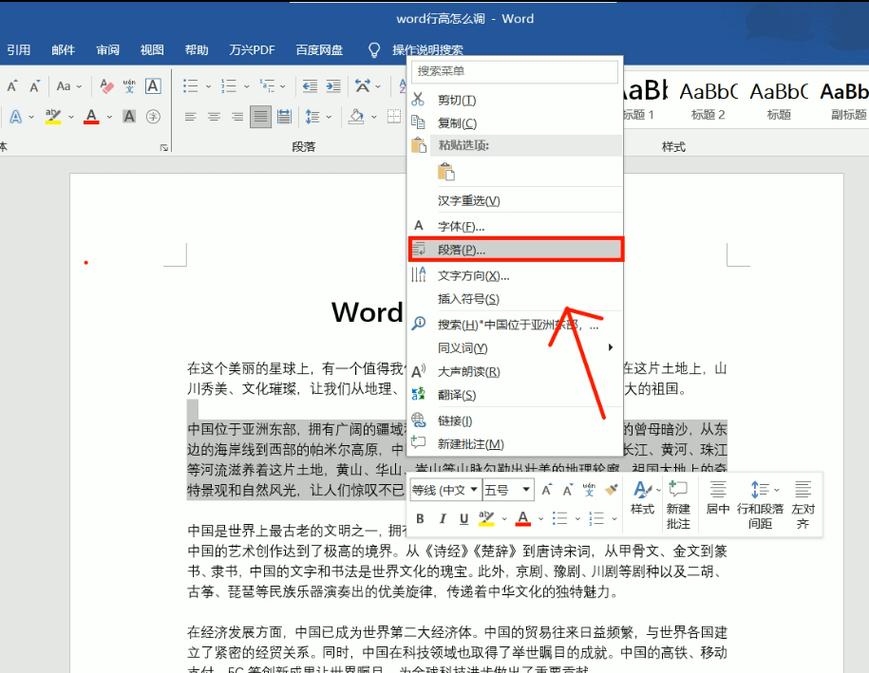
Task: Click the Enclosed Characters circle icon
Action: pos(153,116)
